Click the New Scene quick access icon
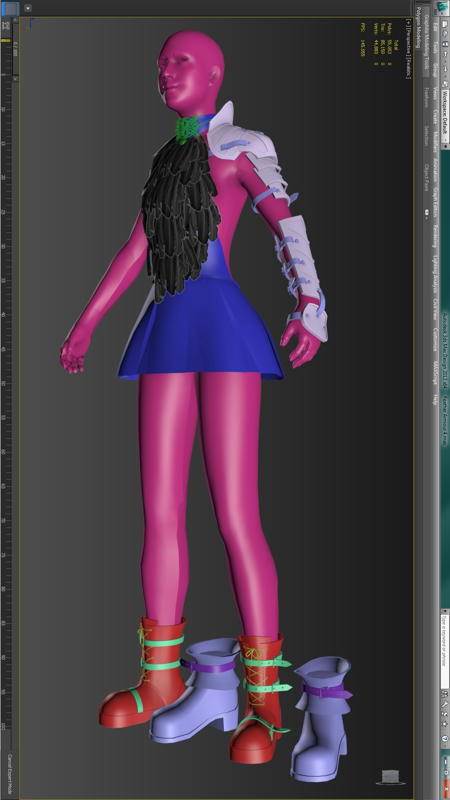This screenshot has height=800, width=450. click(x=444, y=24)
